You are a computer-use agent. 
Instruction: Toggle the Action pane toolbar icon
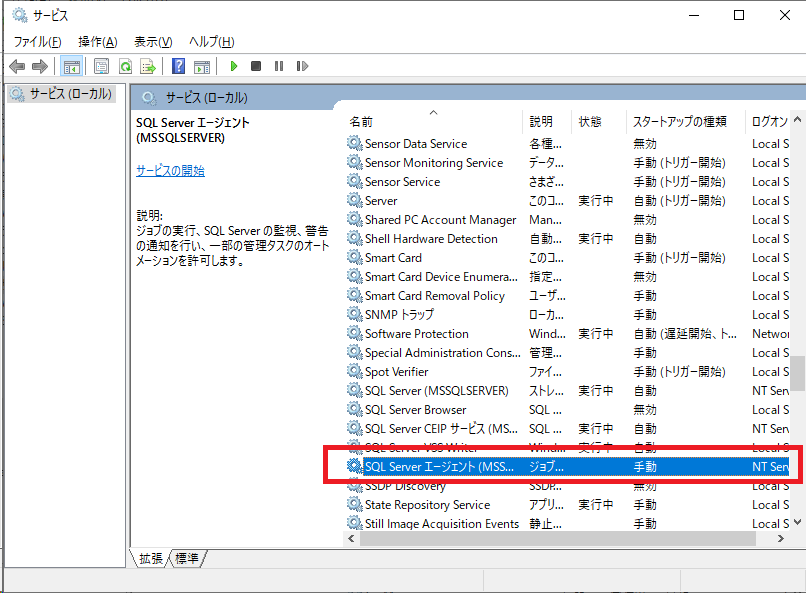pos(202,66)
